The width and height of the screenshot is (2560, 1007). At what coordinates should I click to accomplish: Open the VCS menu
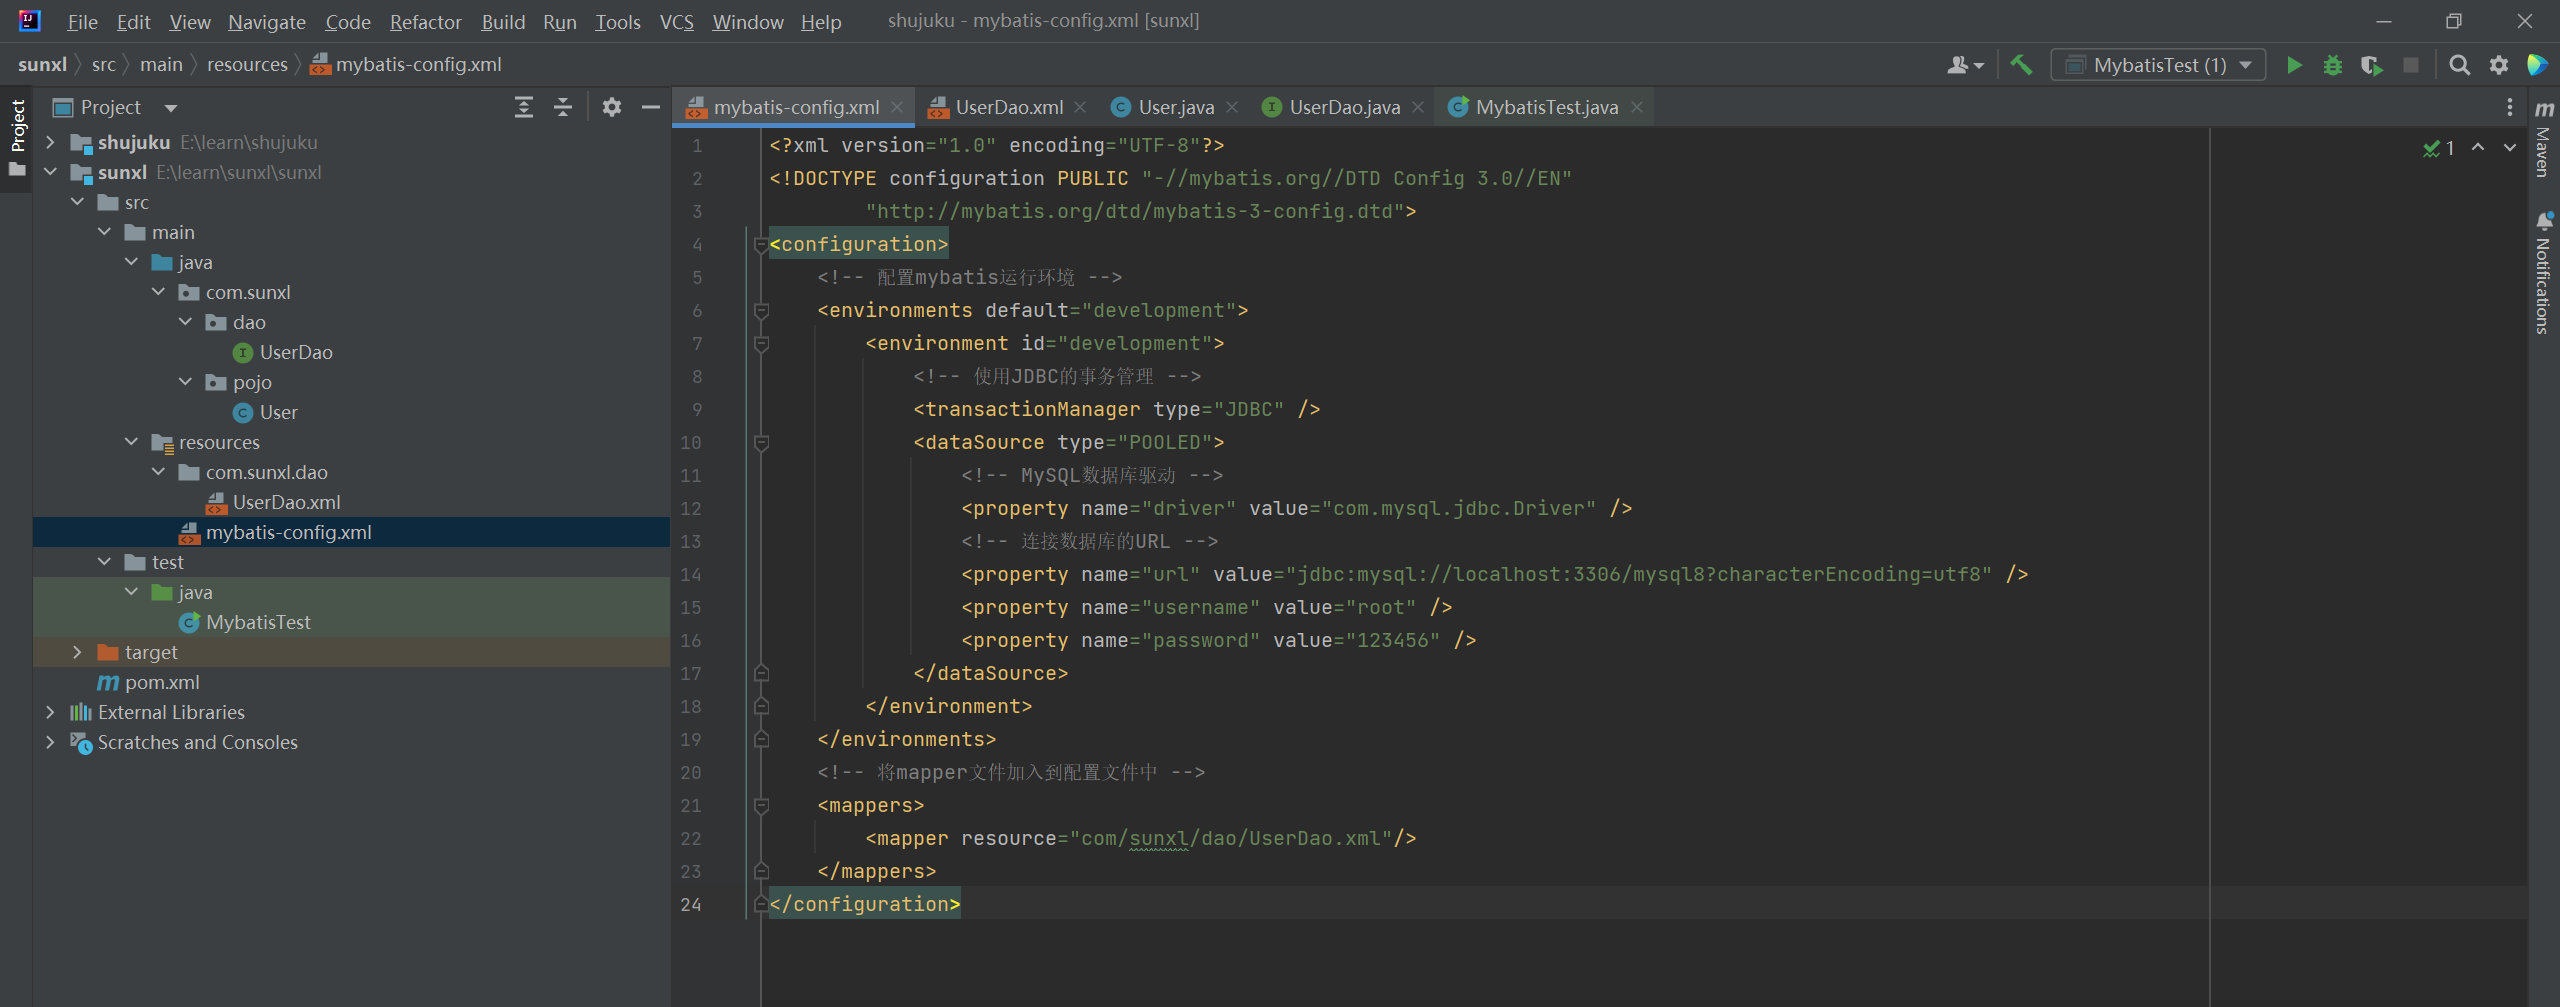(677, 21)
